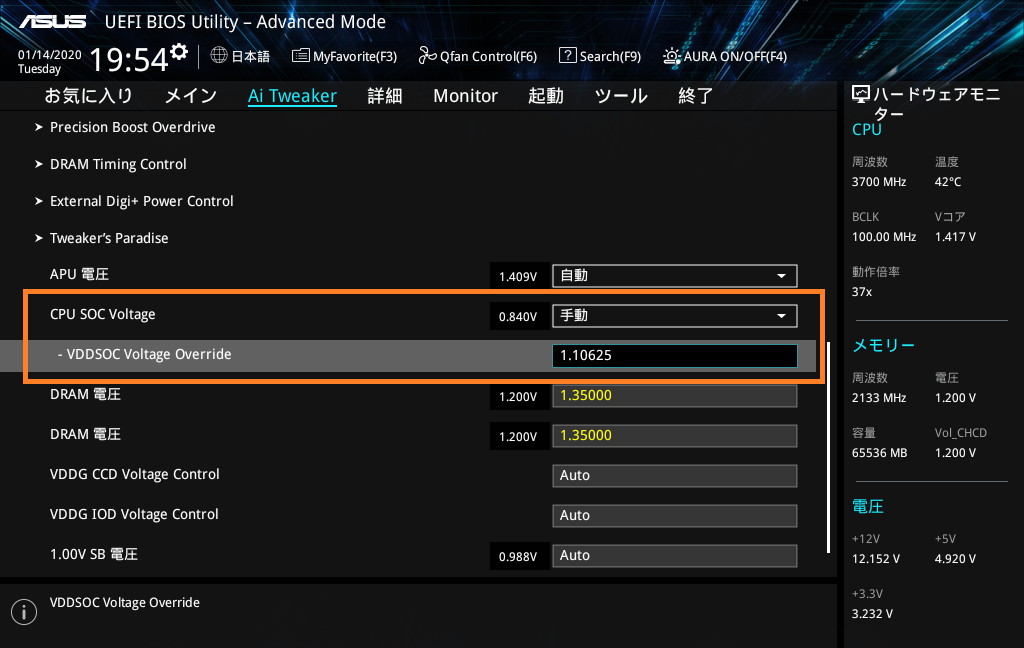This screenshot has height=648, width=1024.
Task: Click 3700 MHz CPU frequency value
Action: (x=879, y=182)
